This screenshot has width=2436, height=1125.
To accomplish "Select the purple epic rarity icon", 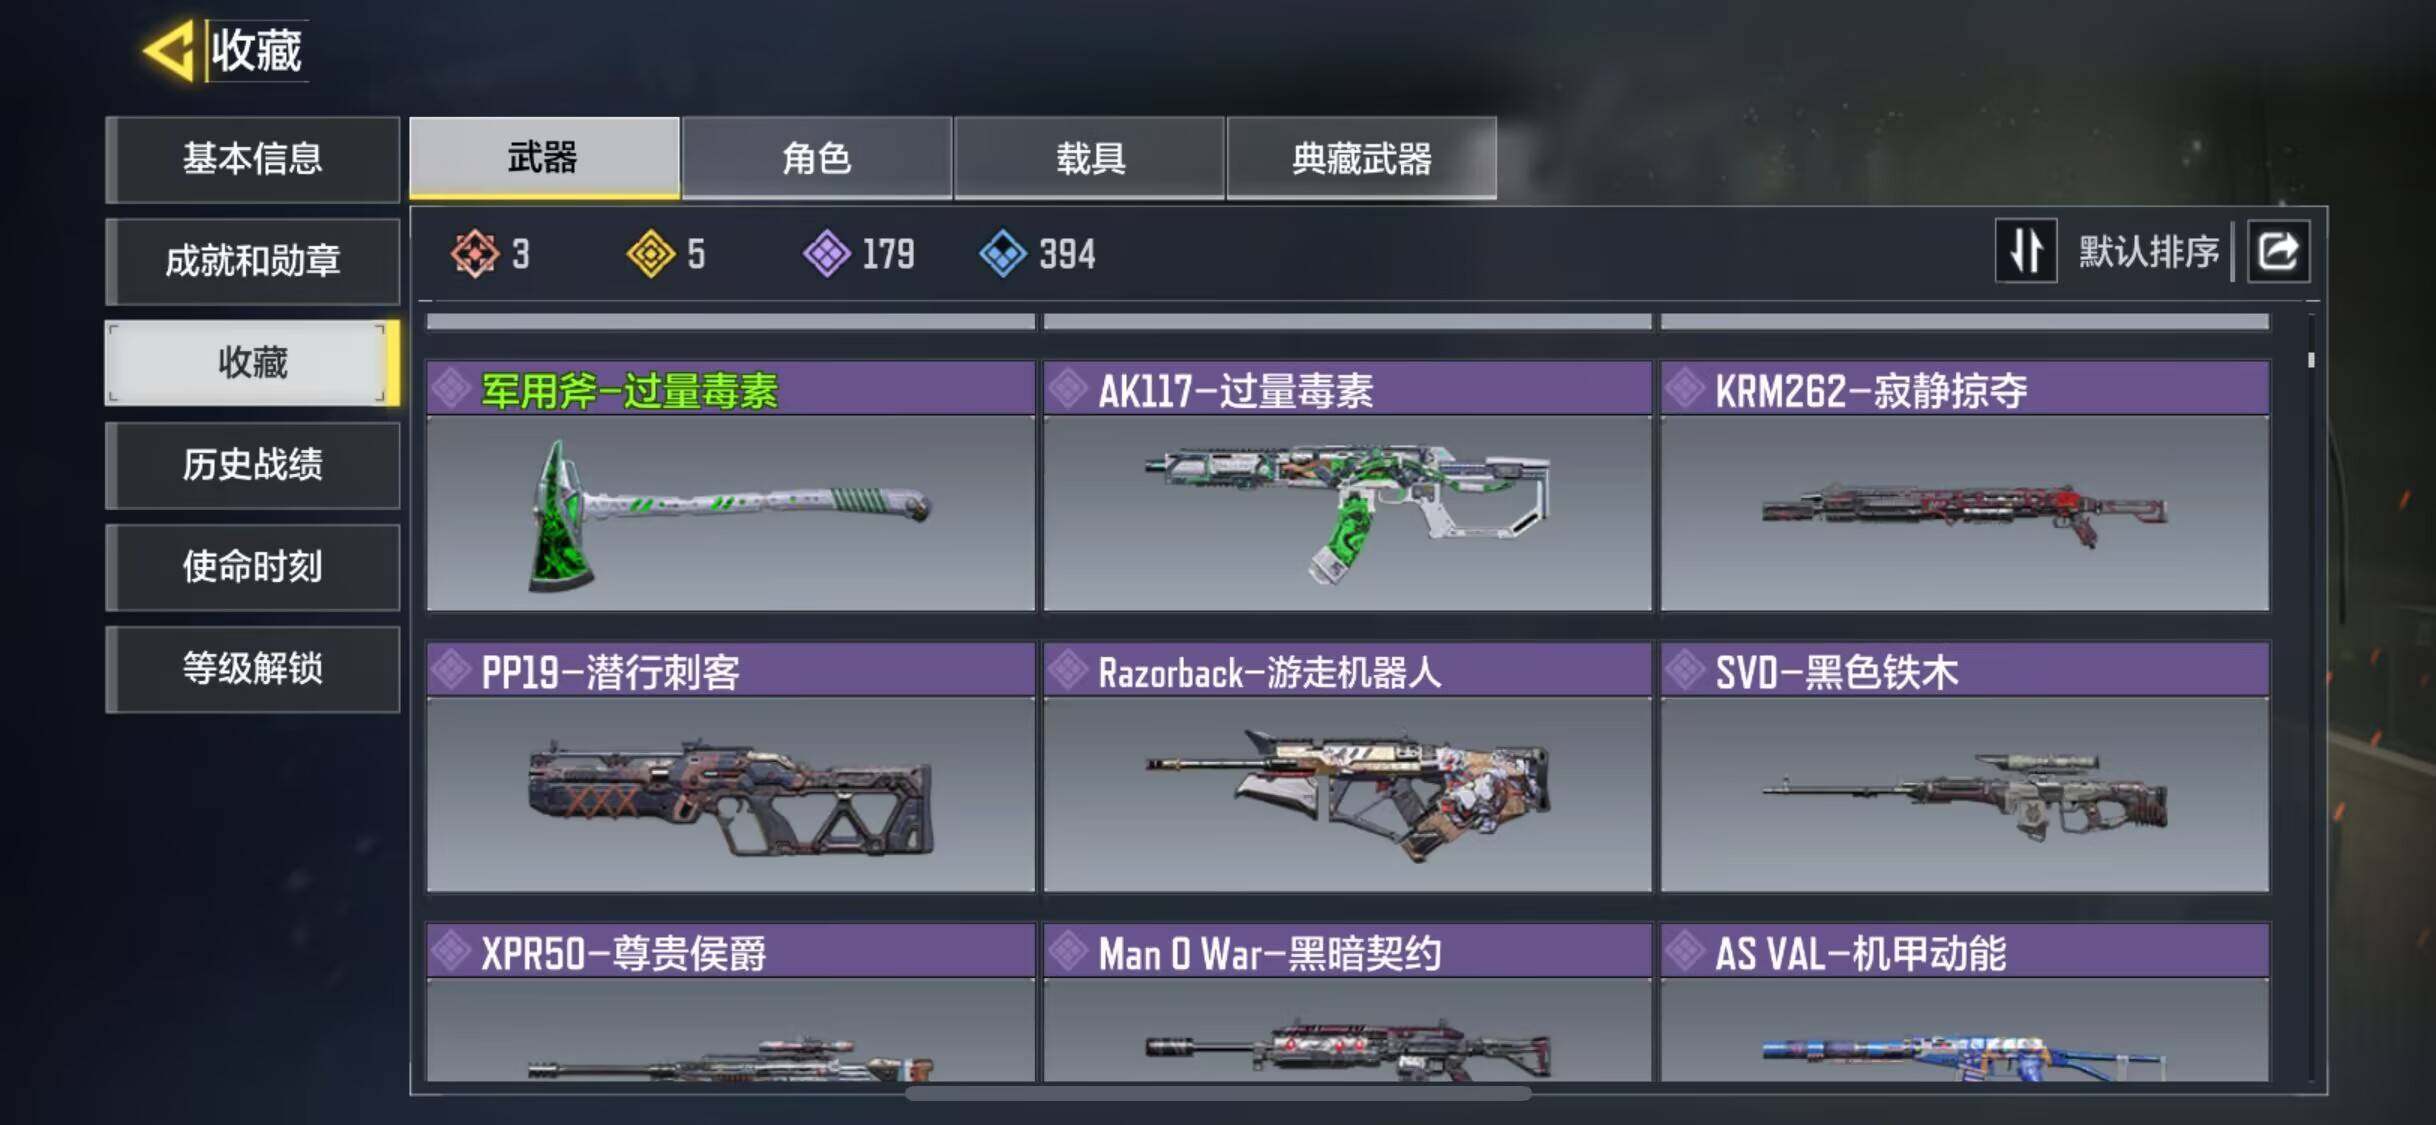I will click(x=827, y=253).
